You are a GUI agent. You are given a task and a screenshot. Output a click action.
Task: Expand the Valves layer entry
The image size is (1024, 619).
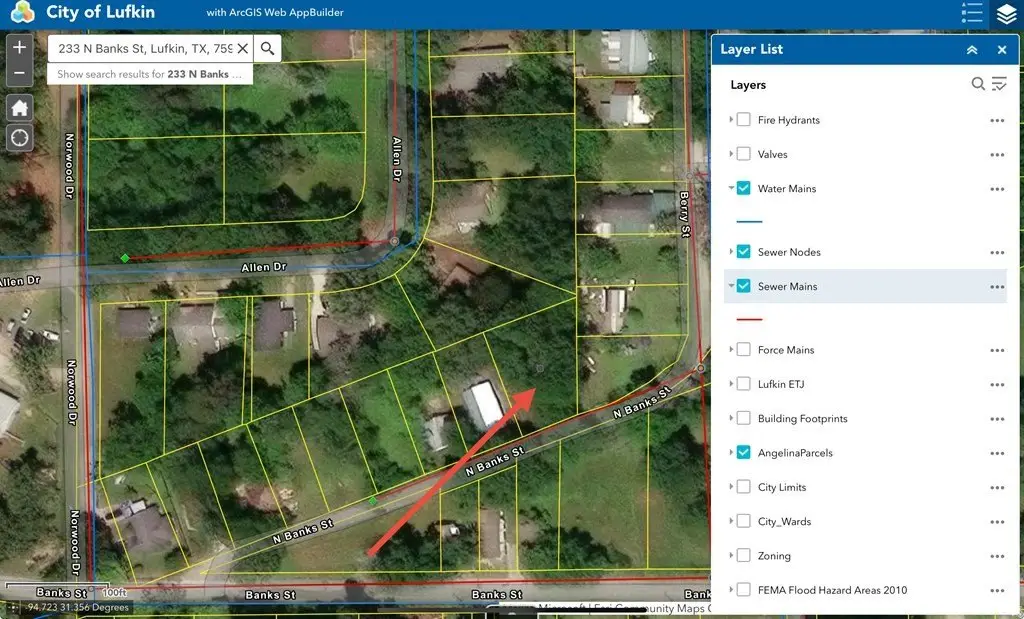[731, 155]
